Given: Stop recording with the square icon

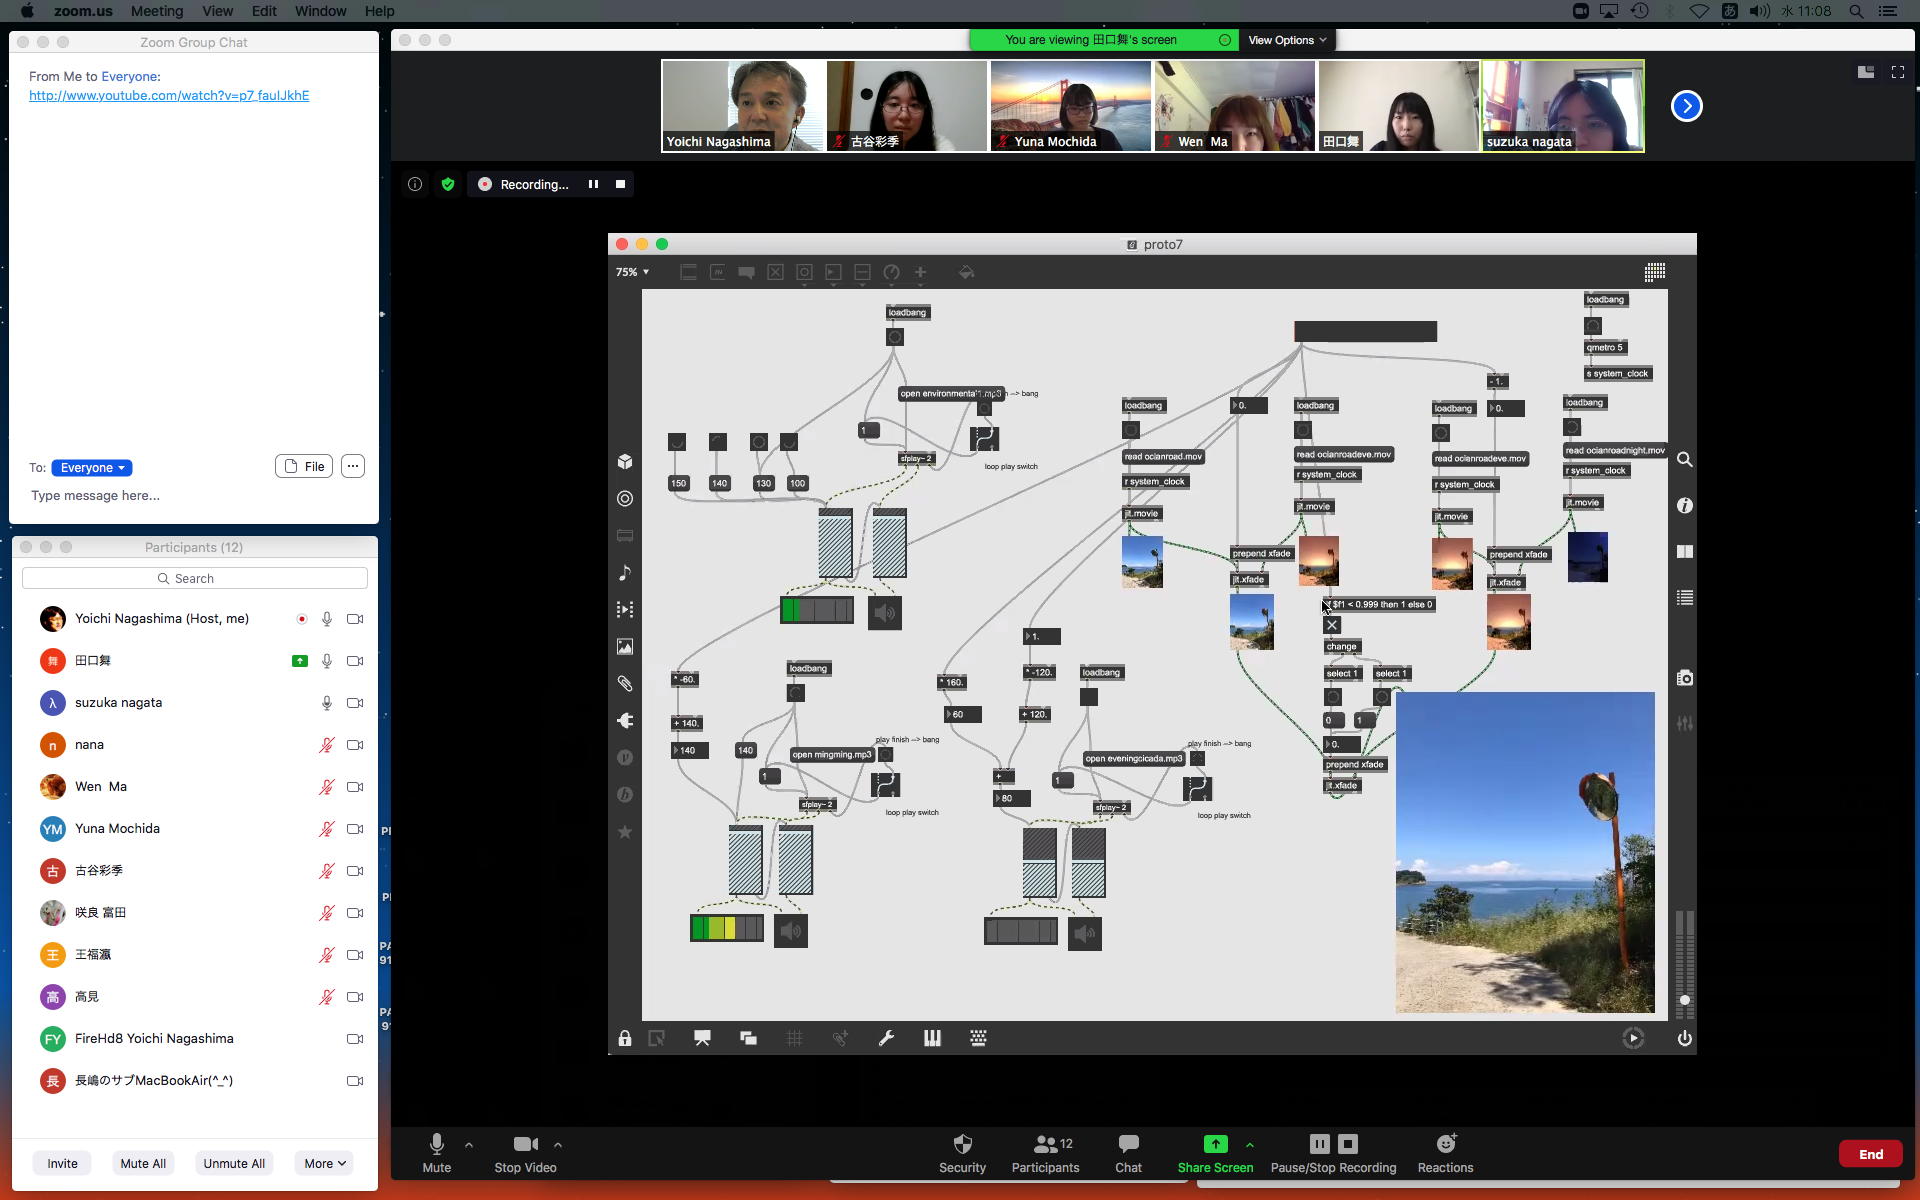Looking at the screenshot, I should [x=620, y=184].
